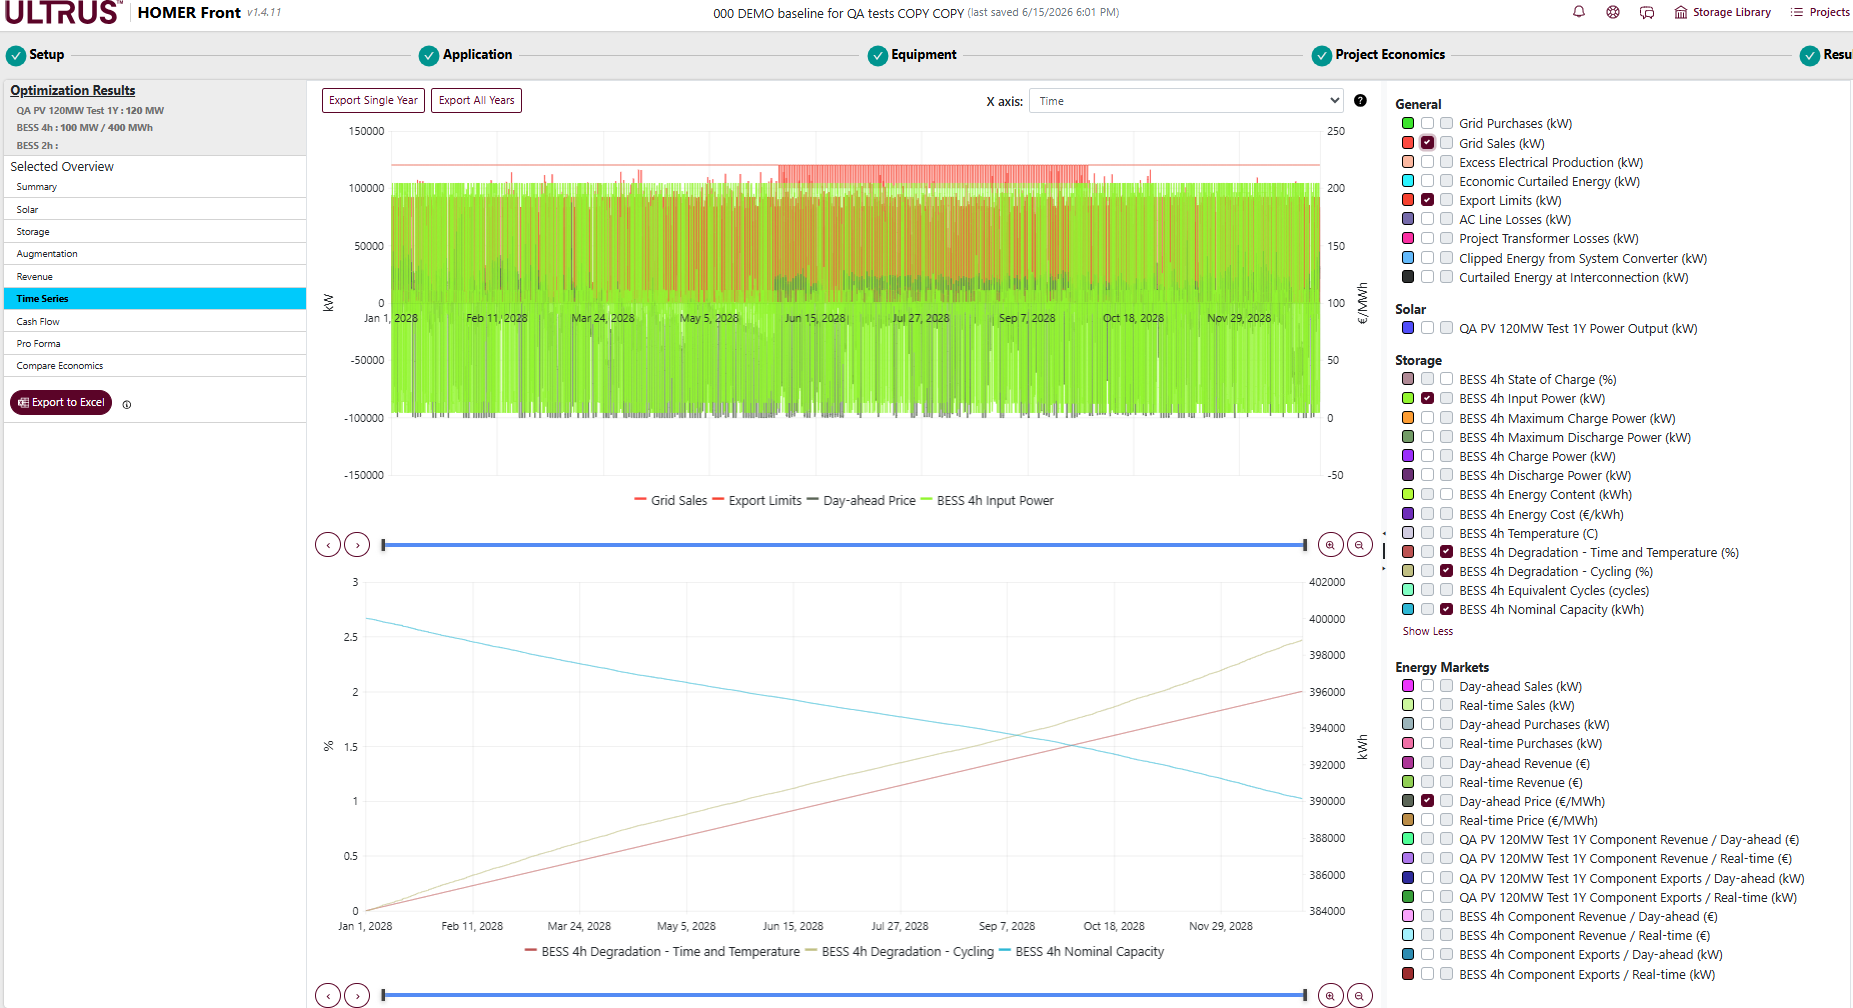Toggle BESS 4h Input Power legend entry
This screenshot has width=1853, height=1008.
[987, 501]
